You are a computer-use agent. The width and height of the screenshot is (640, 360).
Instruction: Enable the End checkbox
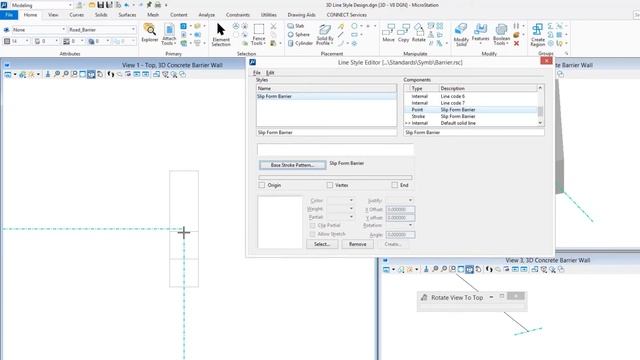pos(395,185)
